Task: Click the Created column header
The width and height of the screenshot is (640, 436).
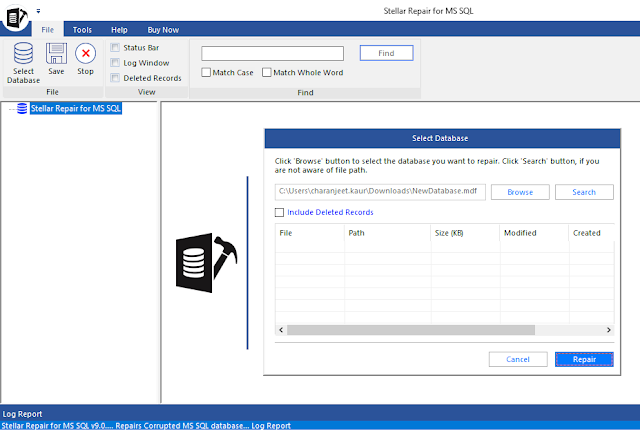Action: click(x=591, y=233)
